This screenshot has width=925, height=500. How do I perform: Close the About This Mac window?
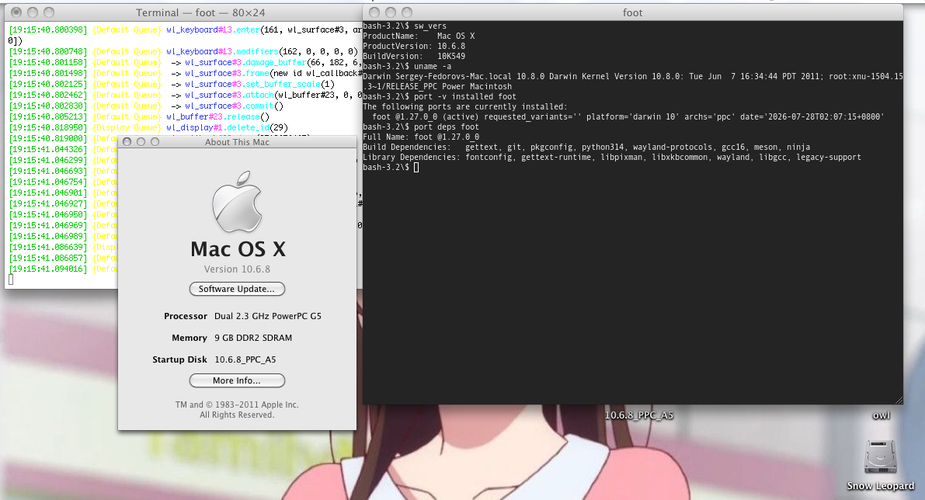(127, 142)
